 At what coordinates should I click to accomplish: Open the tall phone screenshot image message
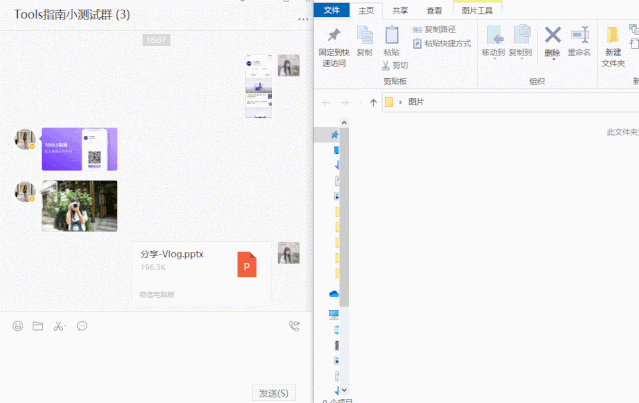pos(259,86)
